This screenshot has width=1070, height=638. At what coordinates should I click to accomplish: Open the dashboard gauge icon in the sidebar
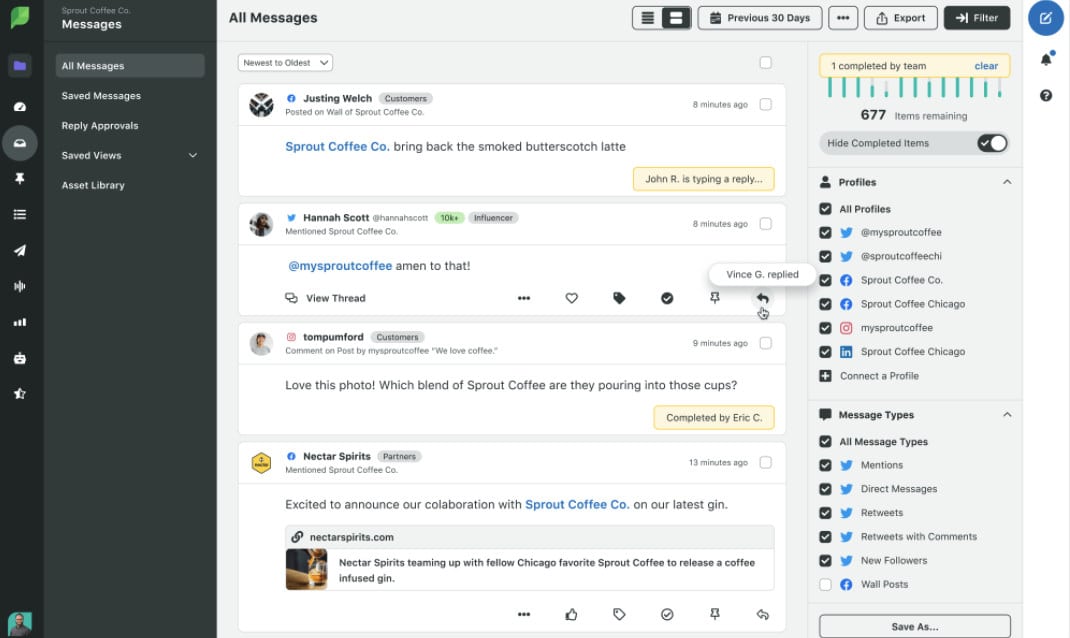20,106
